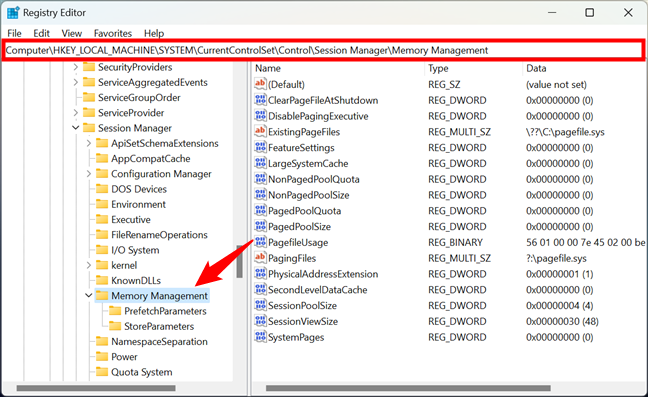Expand the SecurityProviders key
Screen dimensions: 648x397
[x=76, y=67]
